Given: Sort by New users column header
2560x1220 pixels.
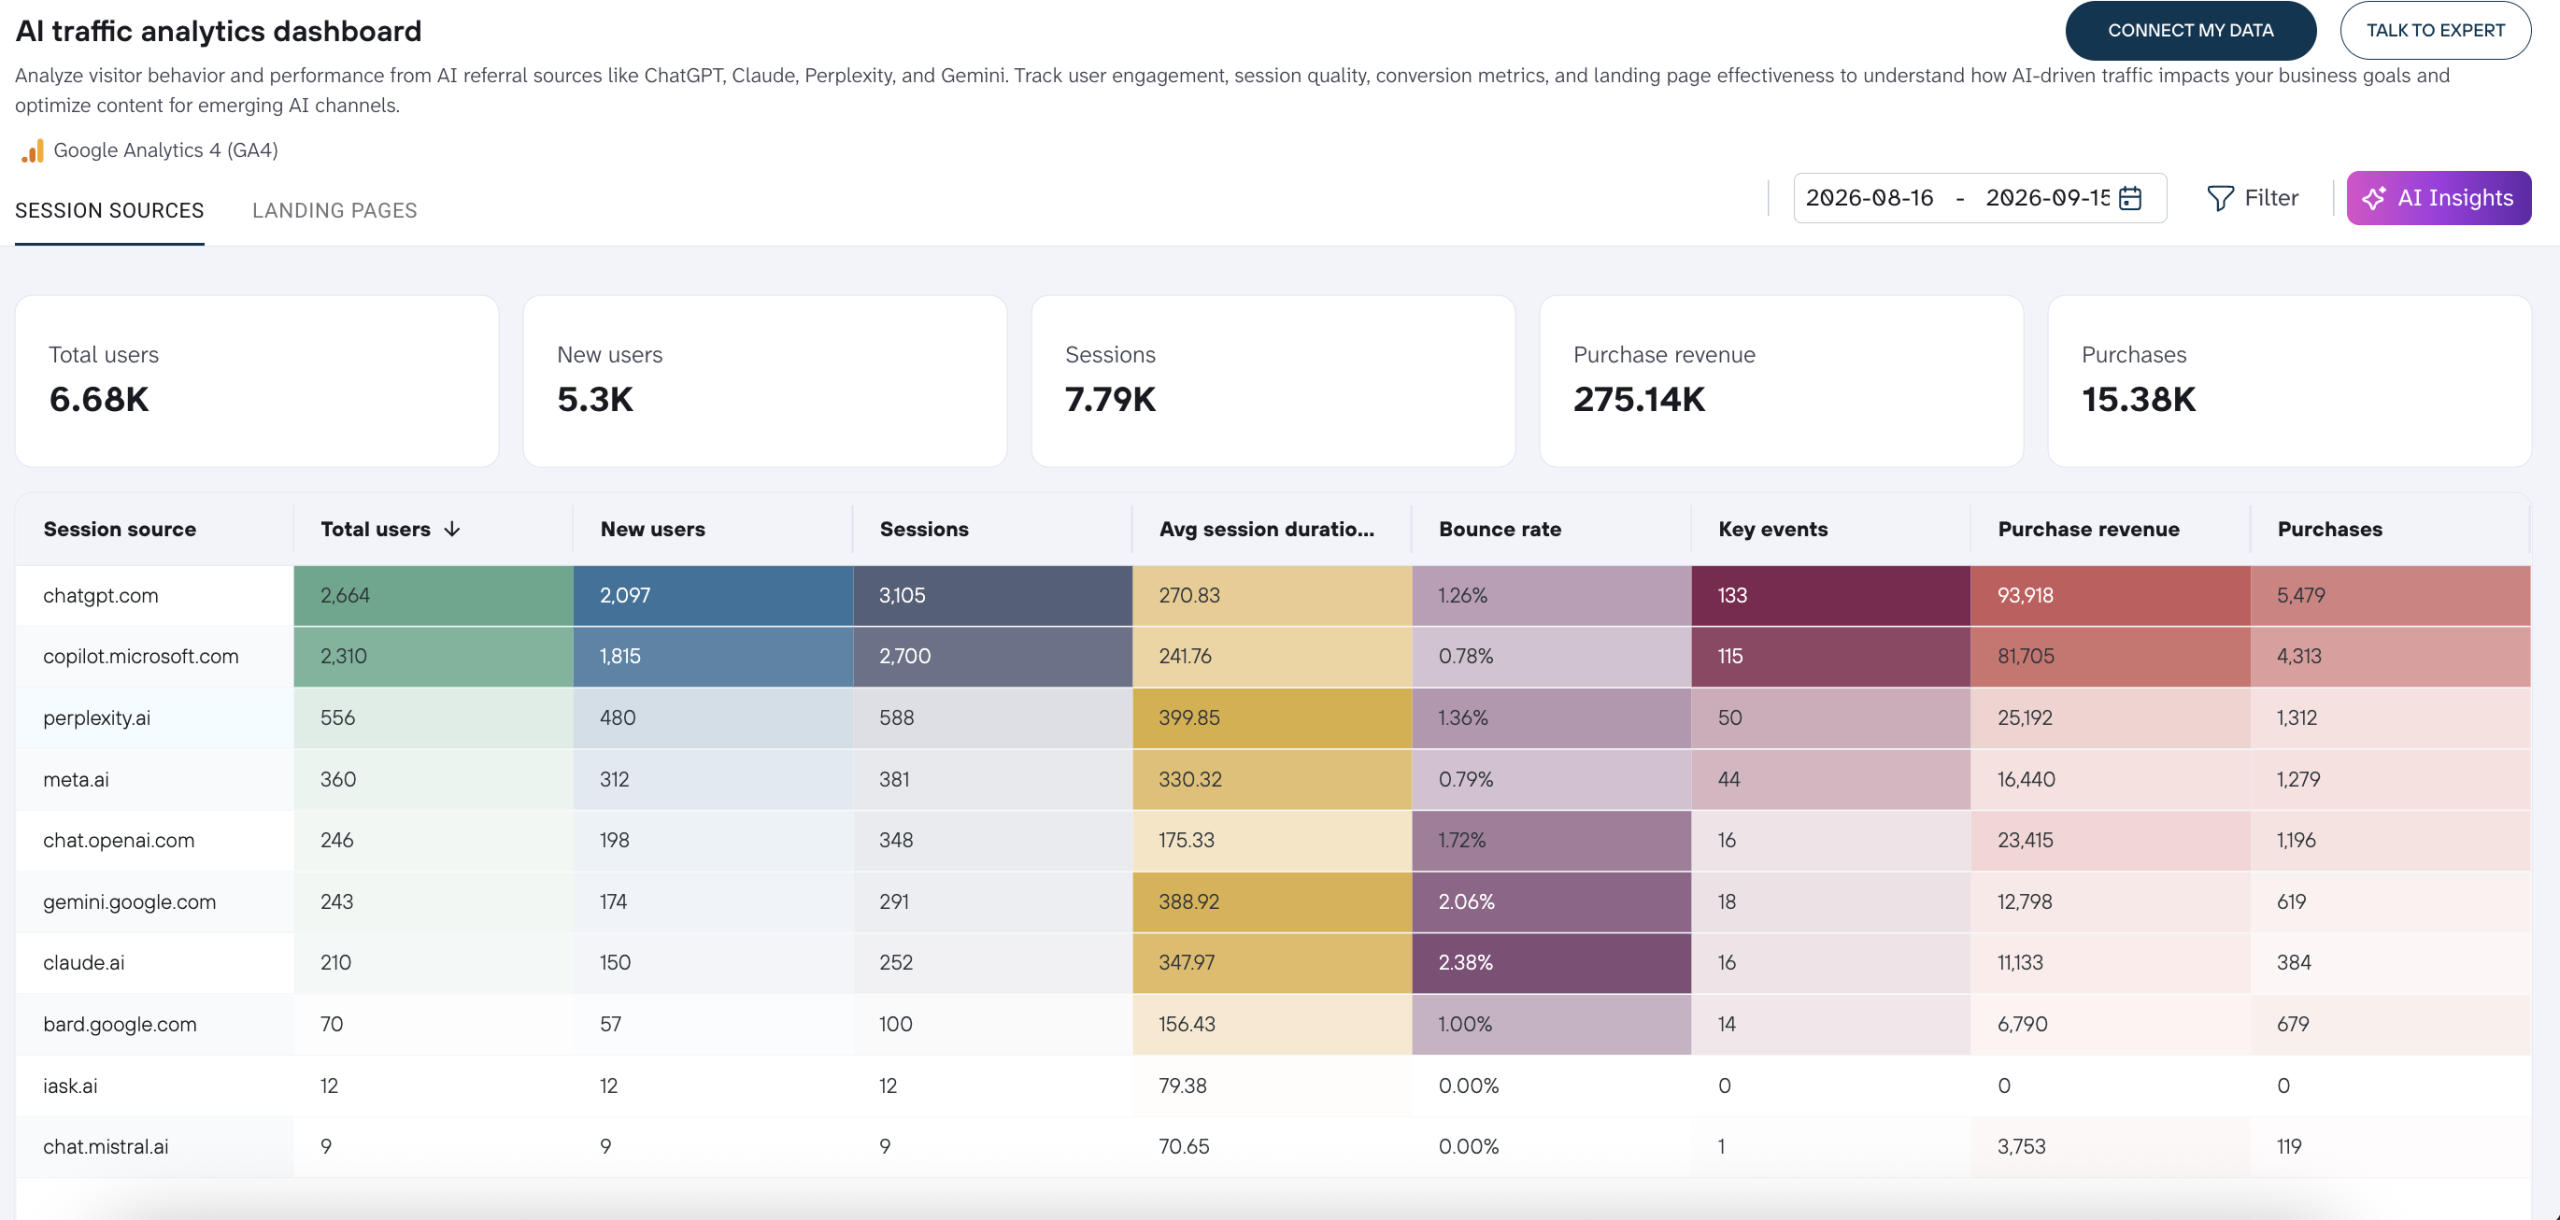Looking at the screenshot, I should tap(652, 529).
